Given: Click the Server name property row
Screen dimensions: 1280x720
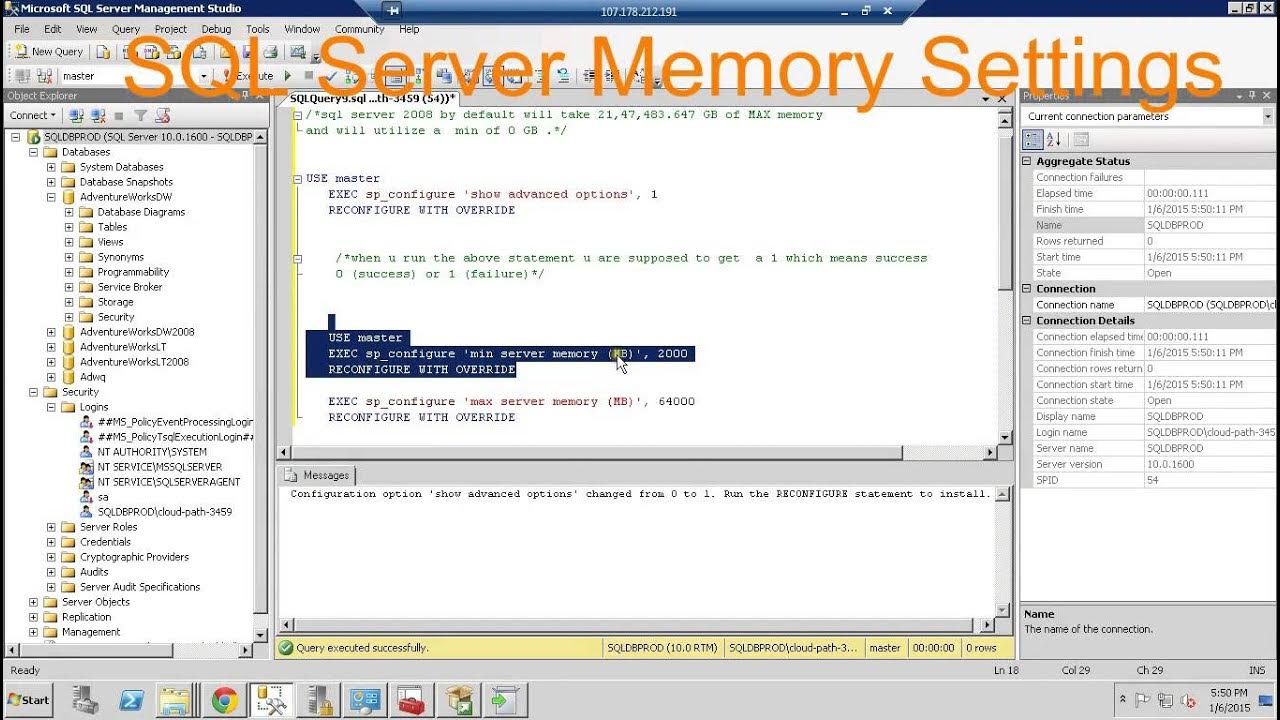Looking at the screenshot, I should point(1155,448).
